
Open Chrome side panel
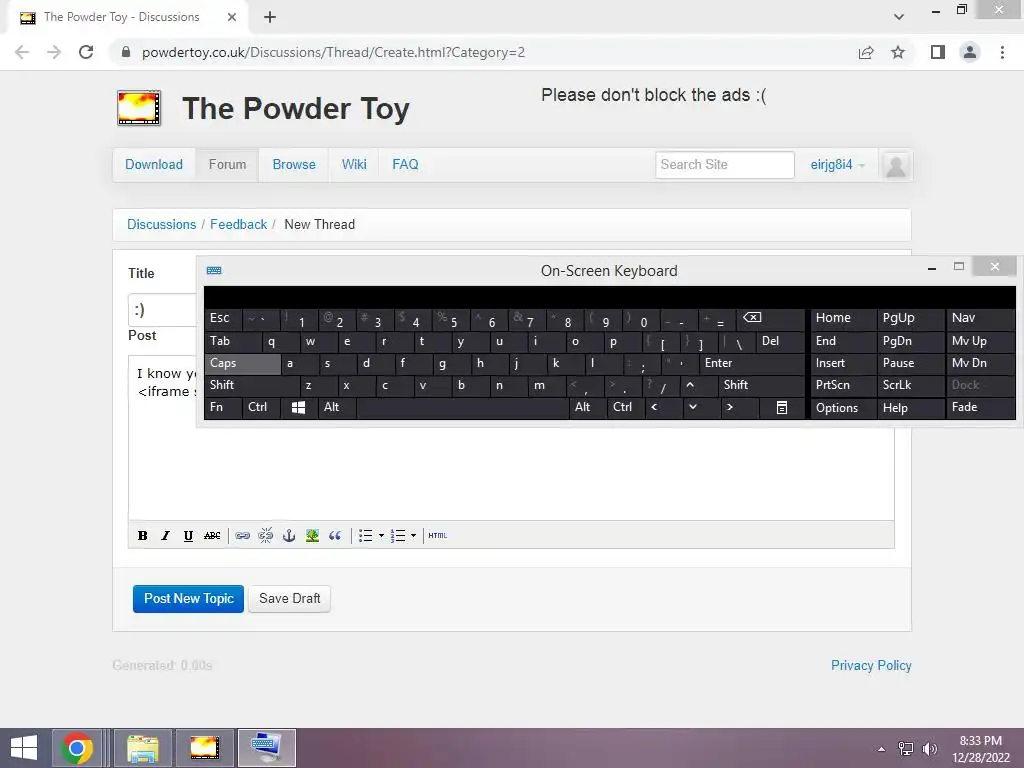[938, 52]
